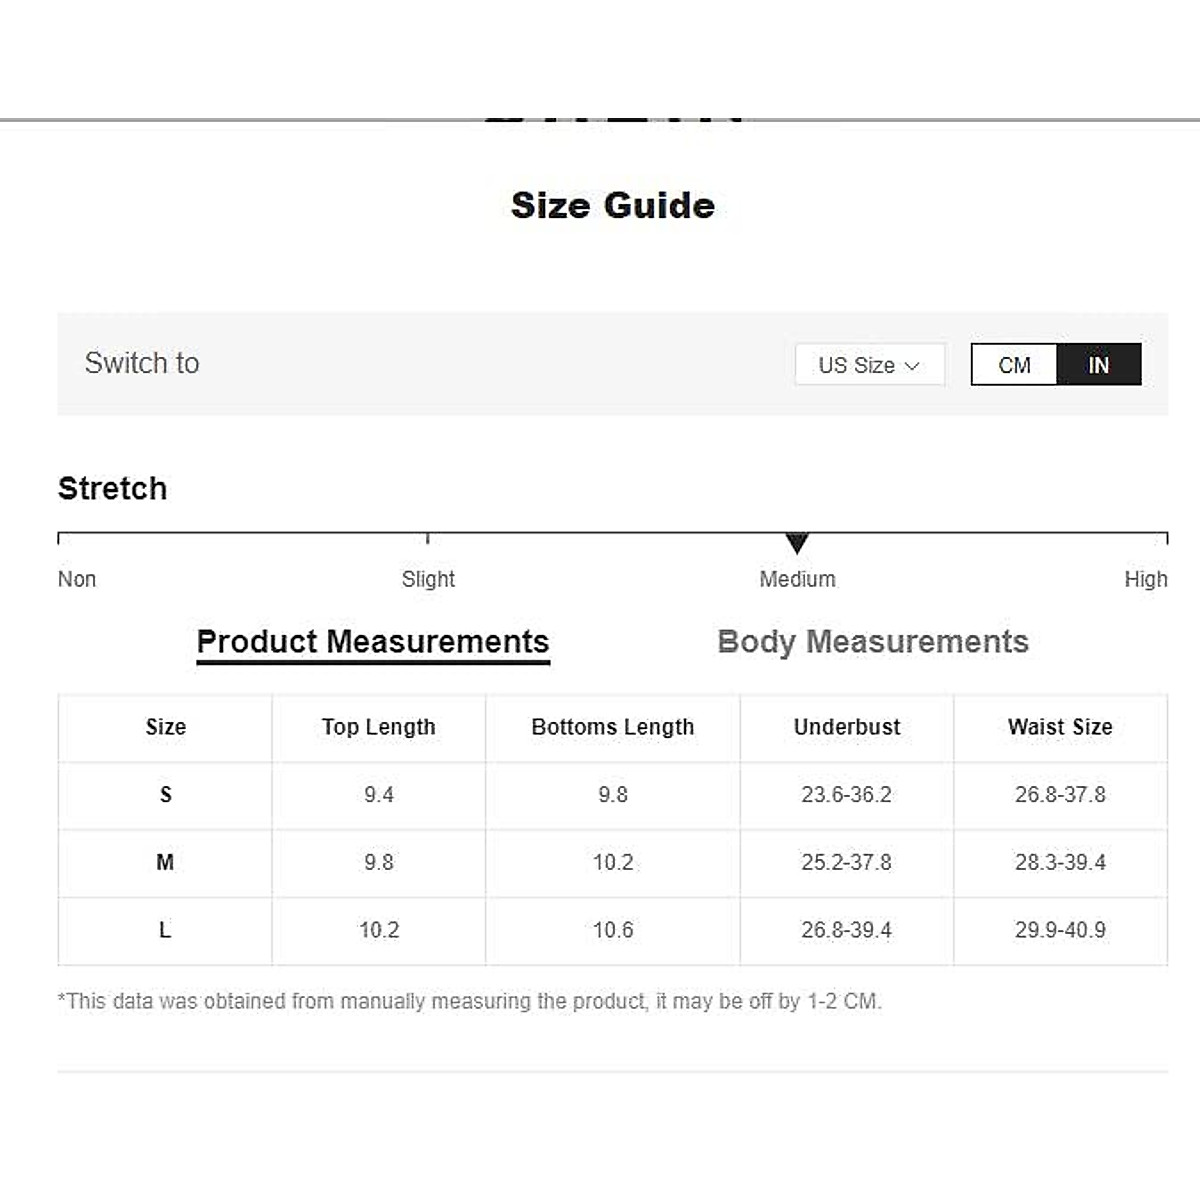This screenshot has width=1200, height=1200.
Task: Click the Size column header
Action: (166, 727)
